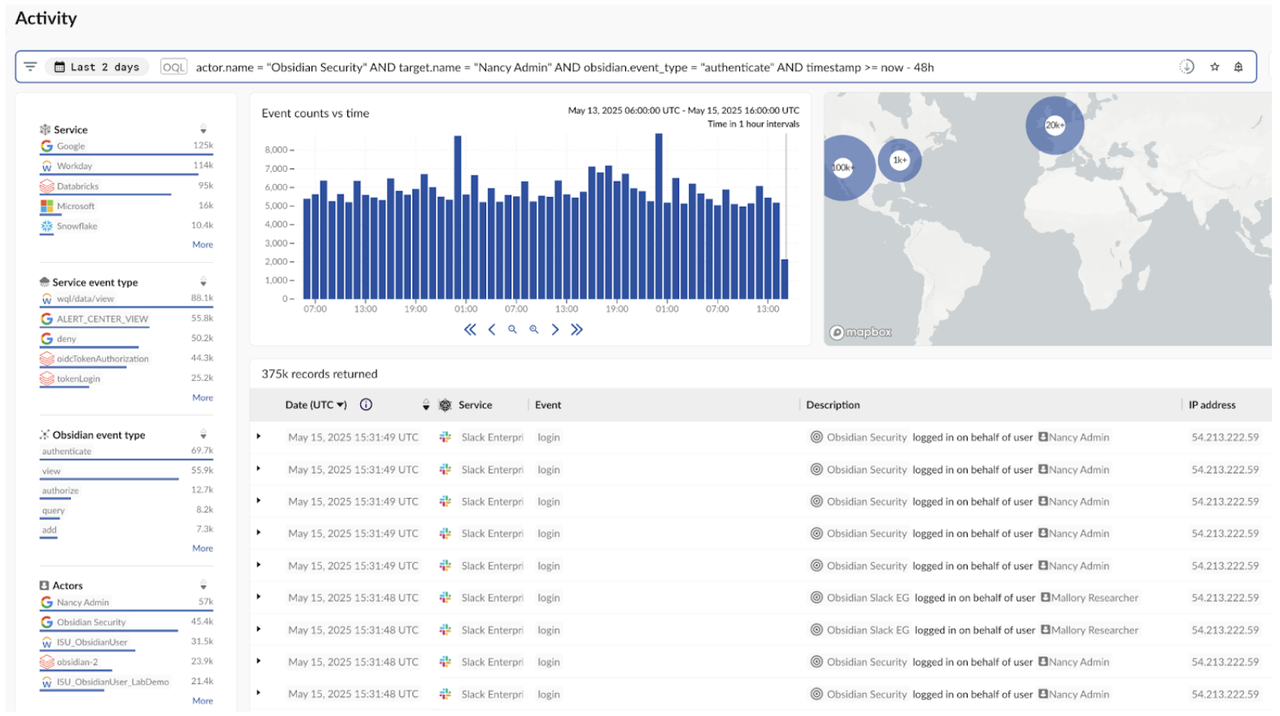Click the 375k records returned text

click(320, 374)
